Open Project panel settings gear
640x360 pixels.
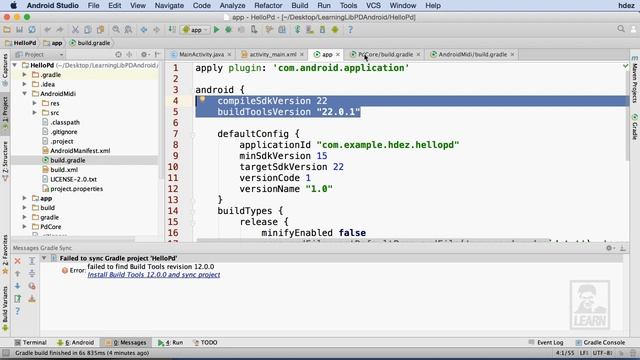point(144,54)
